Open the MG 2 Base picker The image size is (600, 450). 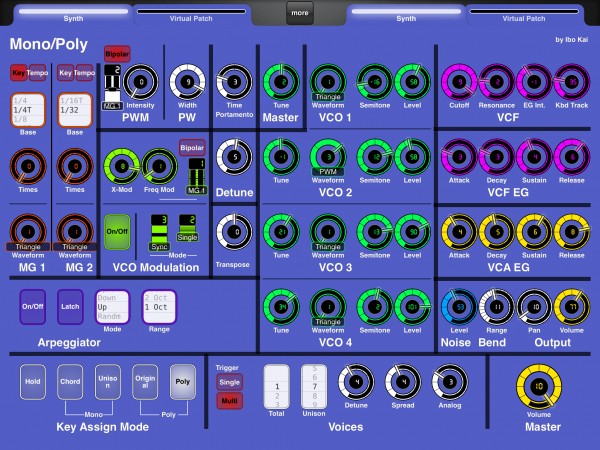point(75,110)
